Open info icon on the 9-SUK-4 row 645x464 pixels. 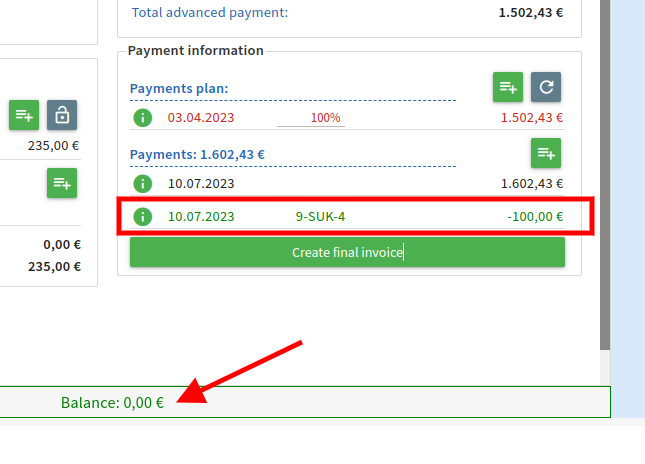(x=142, y=216)
